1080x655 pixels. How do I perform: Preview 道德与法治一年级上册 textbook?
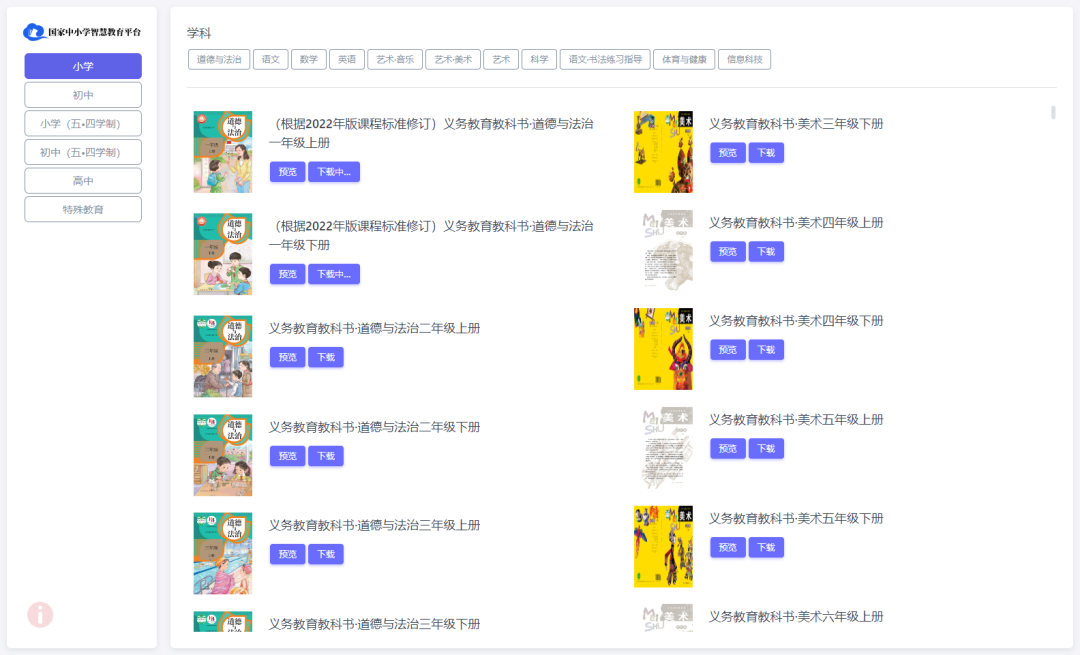287,171
